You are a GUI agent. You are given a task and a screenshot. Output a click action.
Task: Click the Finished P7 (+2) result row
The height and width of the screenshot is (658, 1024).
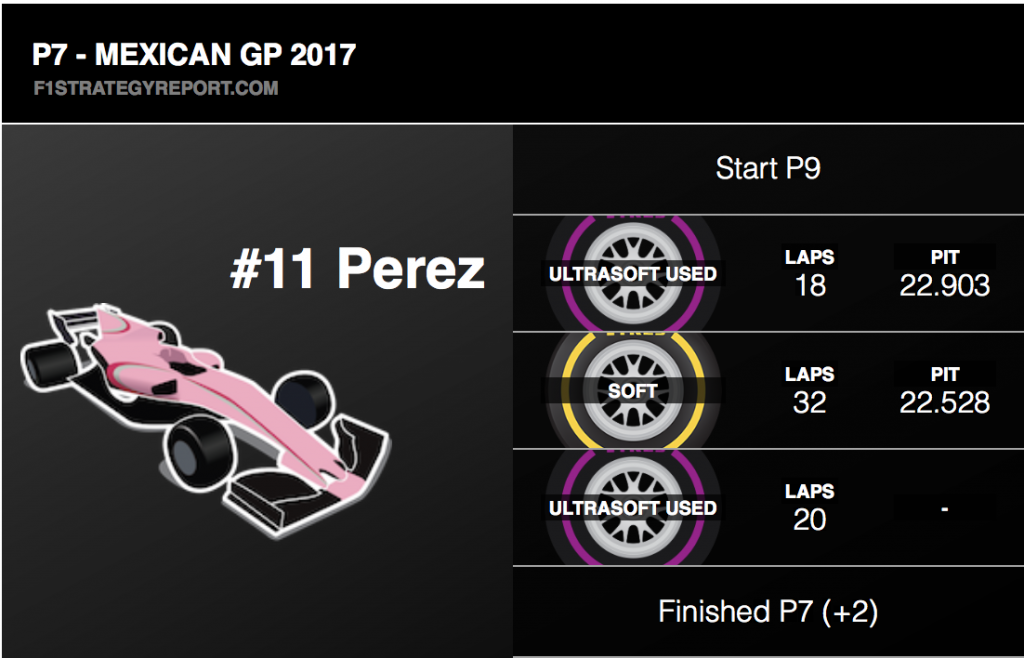(x=768, y=612)
